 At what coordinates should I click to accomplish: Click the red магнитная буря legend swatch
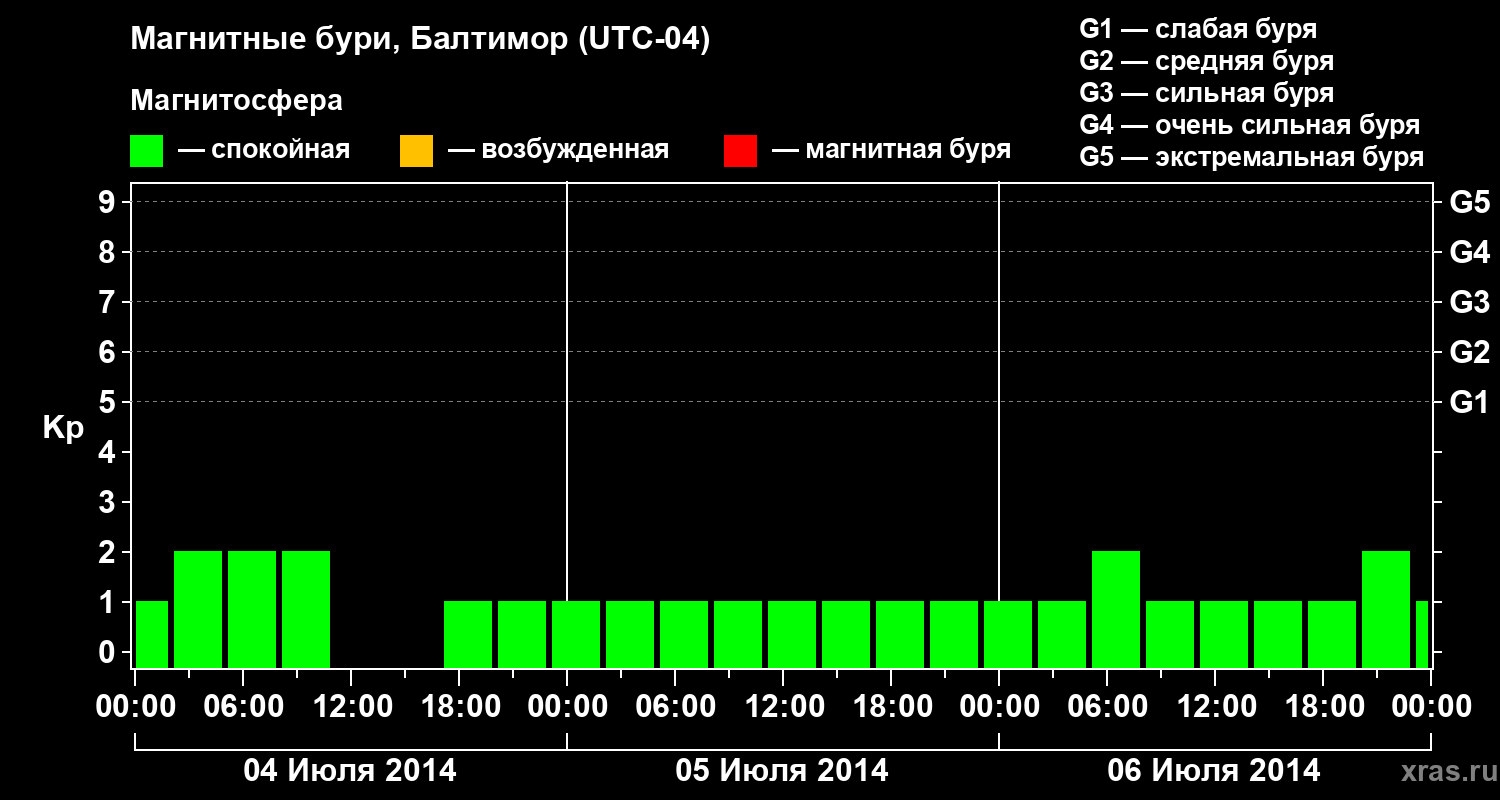740,151
